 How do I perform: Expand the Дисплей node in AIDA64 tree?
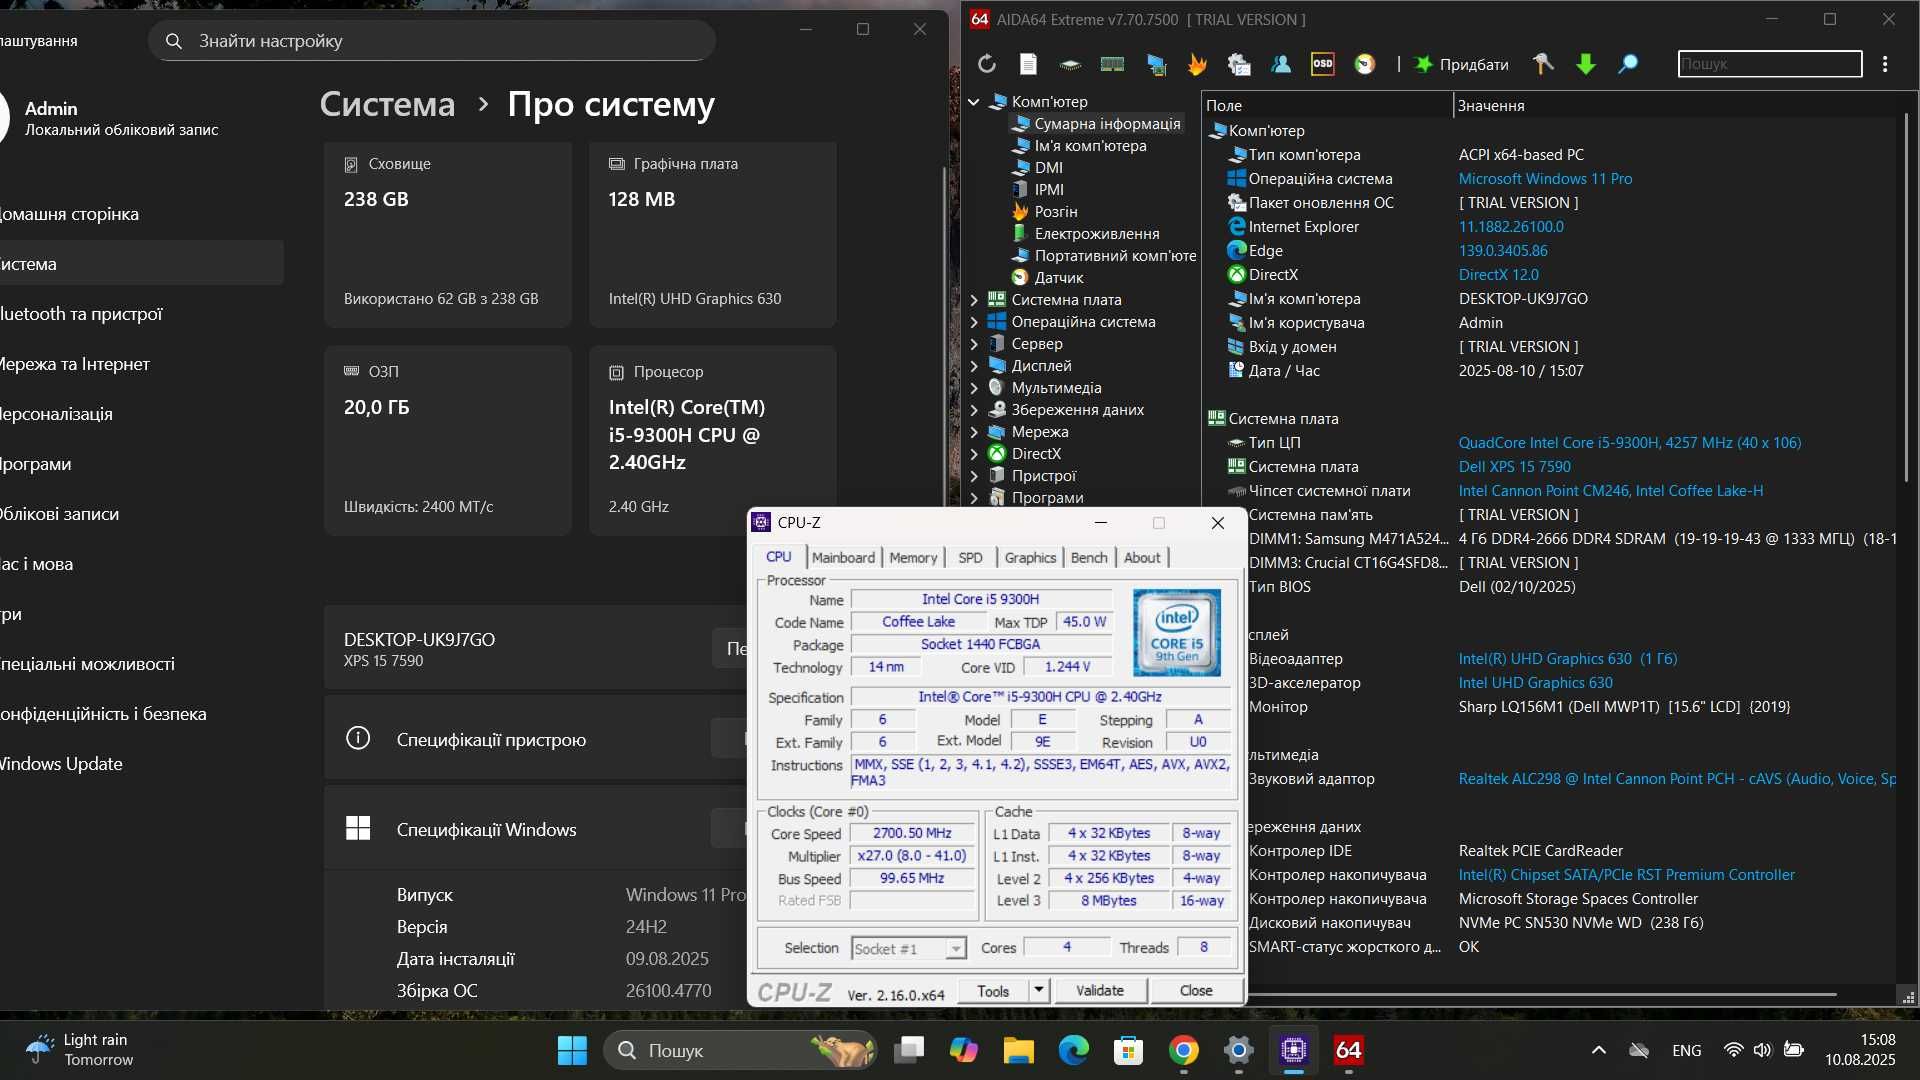click(x=973, y=365)
